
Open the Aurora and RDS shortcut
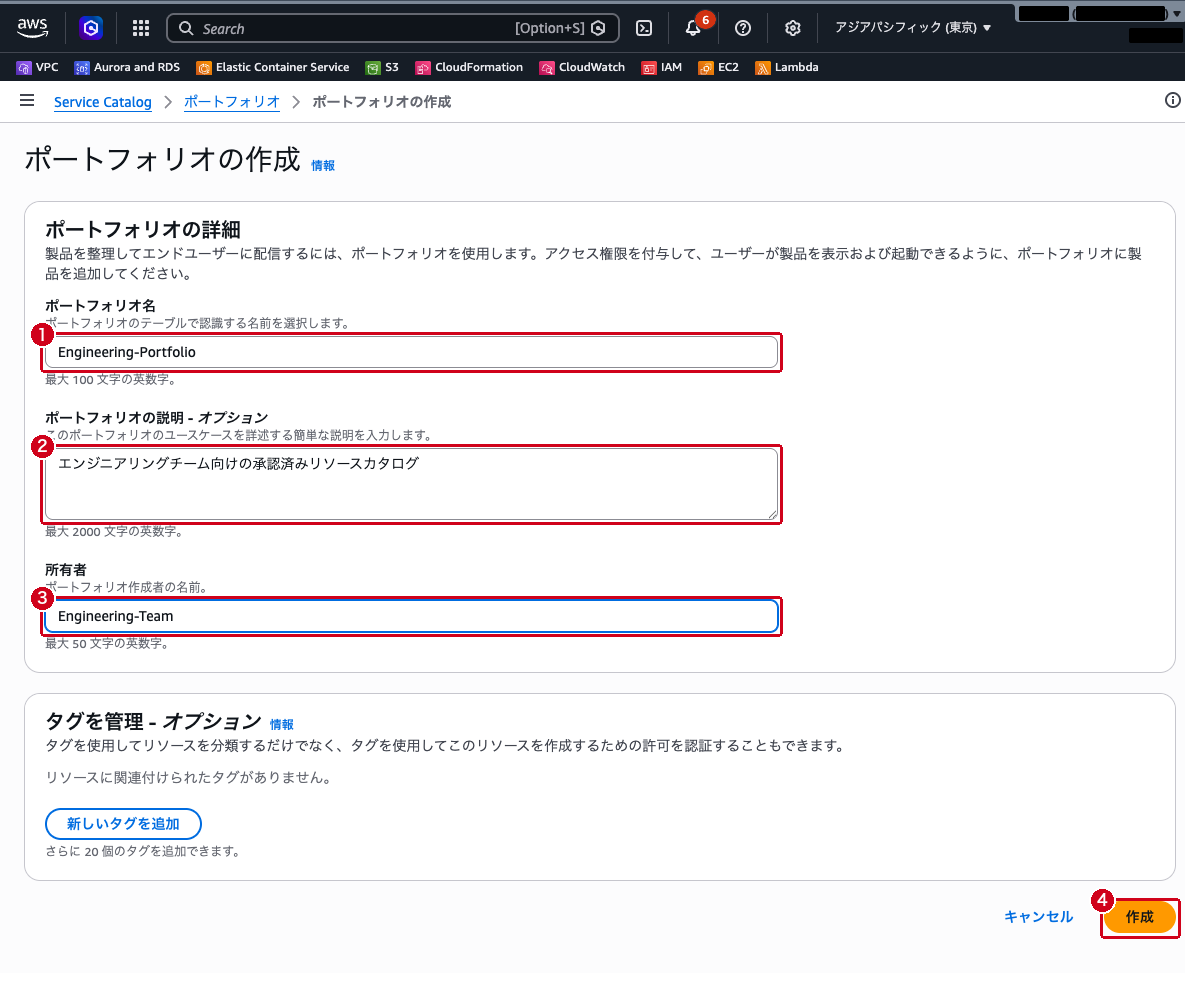(127, 67)
